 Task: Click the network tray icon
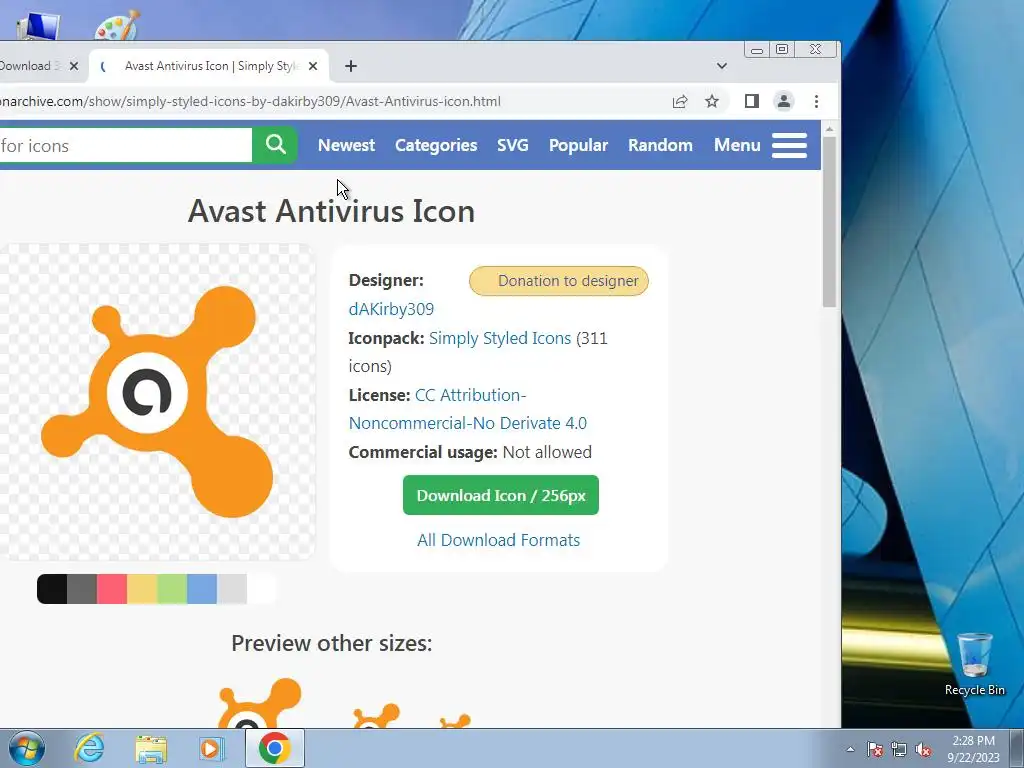[x=899, y=749]
